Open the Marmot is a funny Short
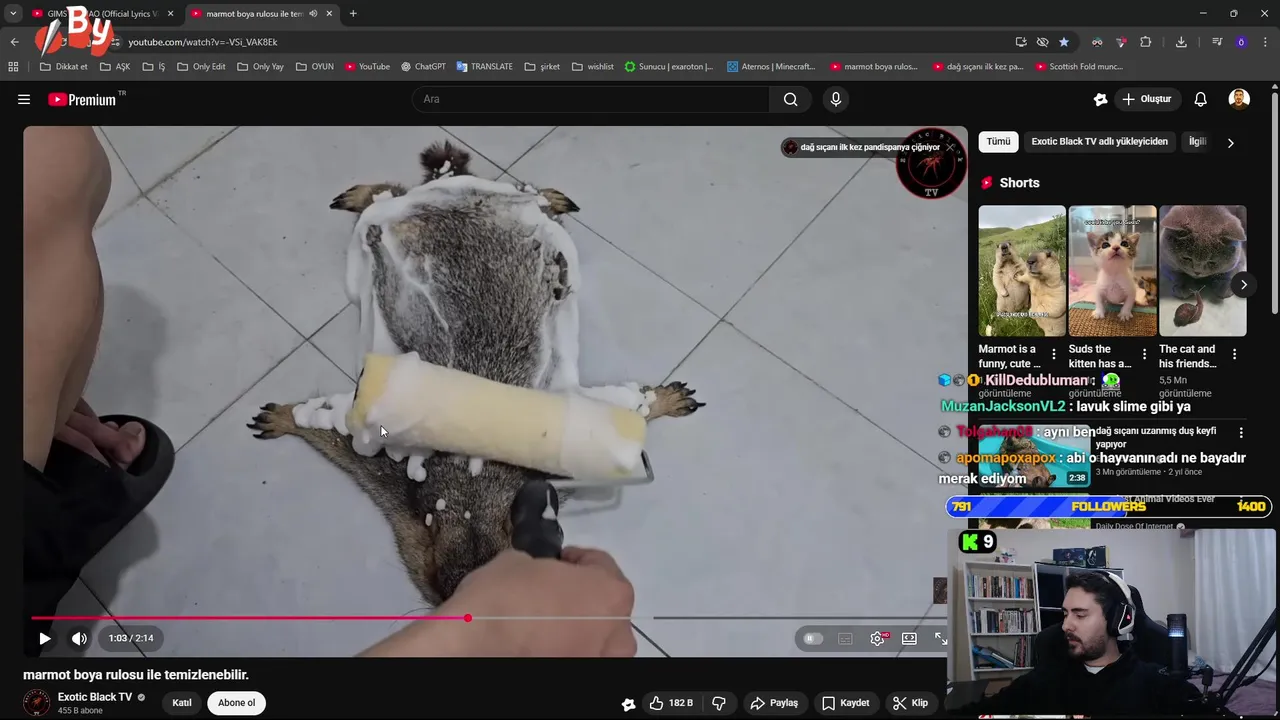This screenshot has height=720, width=1280. (1022, 271)
